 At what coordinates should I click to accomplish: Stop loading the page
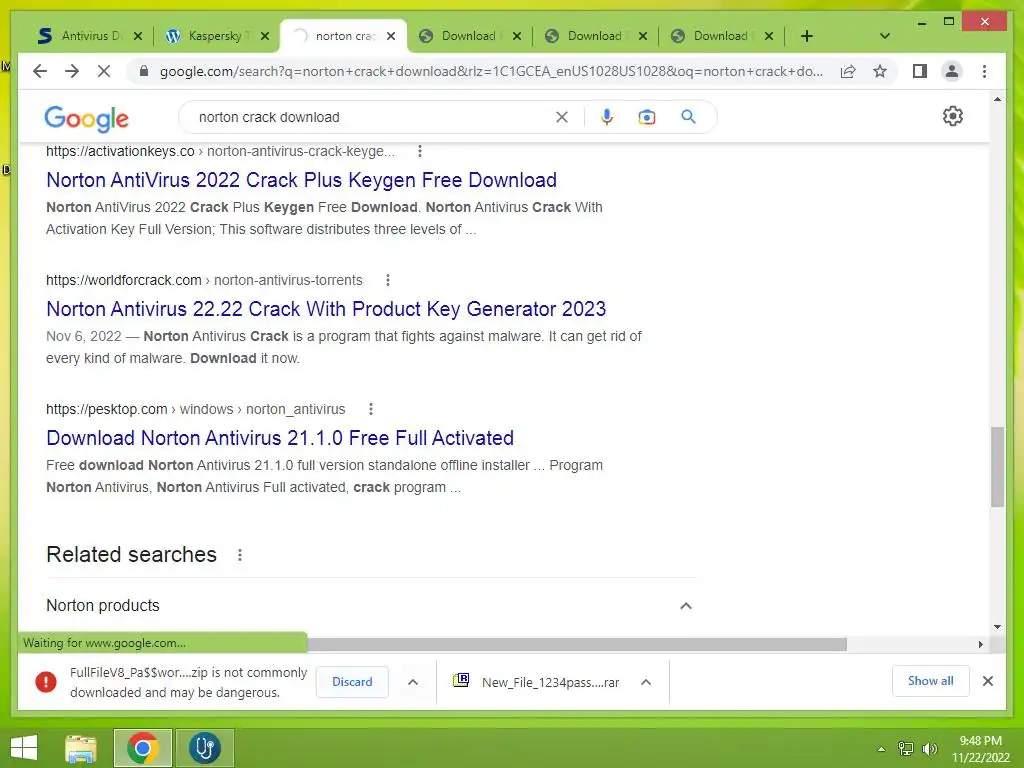(104, 71)
